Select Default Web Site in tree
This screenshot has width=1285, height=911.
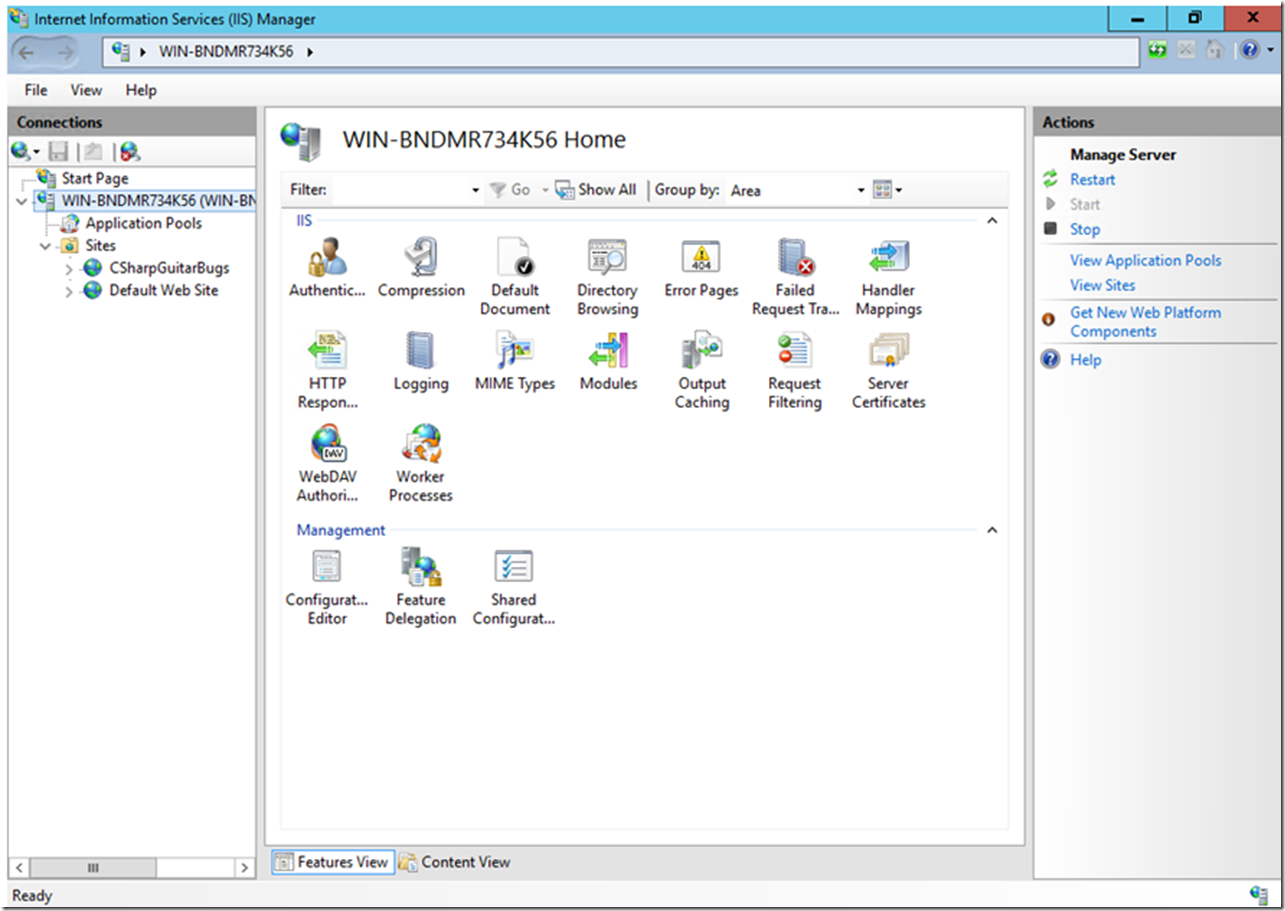(163, 290)
